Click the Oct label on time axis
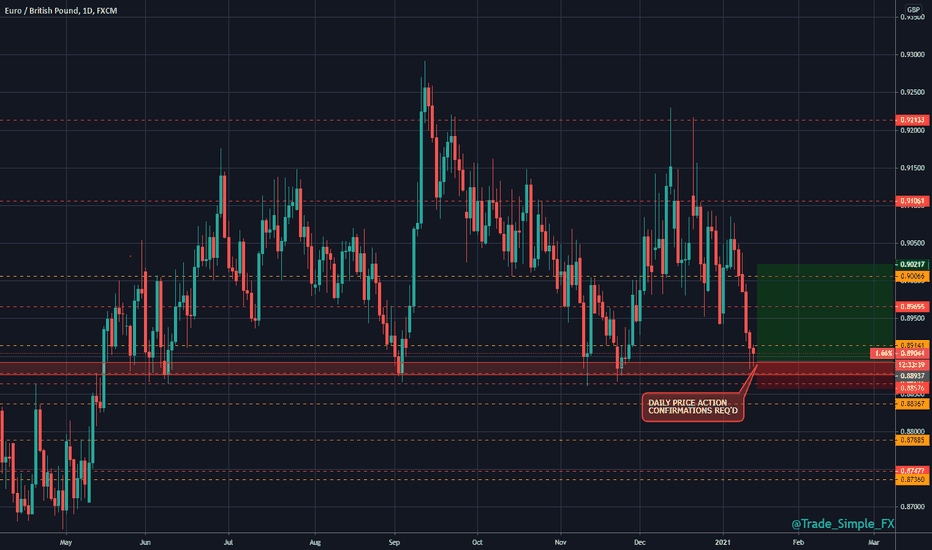932x550 pixels. tap(477, 542)
